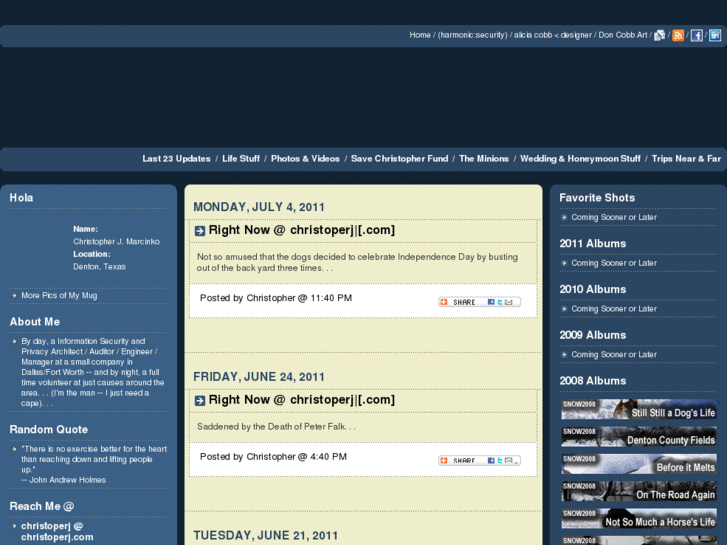Select The Minions in navigation
This screenshot has width=727, height=545.
pyautogui.click(x=484, y=159)
